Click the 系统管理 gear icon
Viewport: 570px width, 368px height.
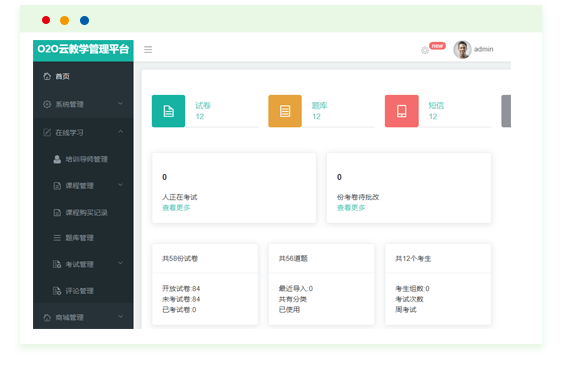coord(47,104)
